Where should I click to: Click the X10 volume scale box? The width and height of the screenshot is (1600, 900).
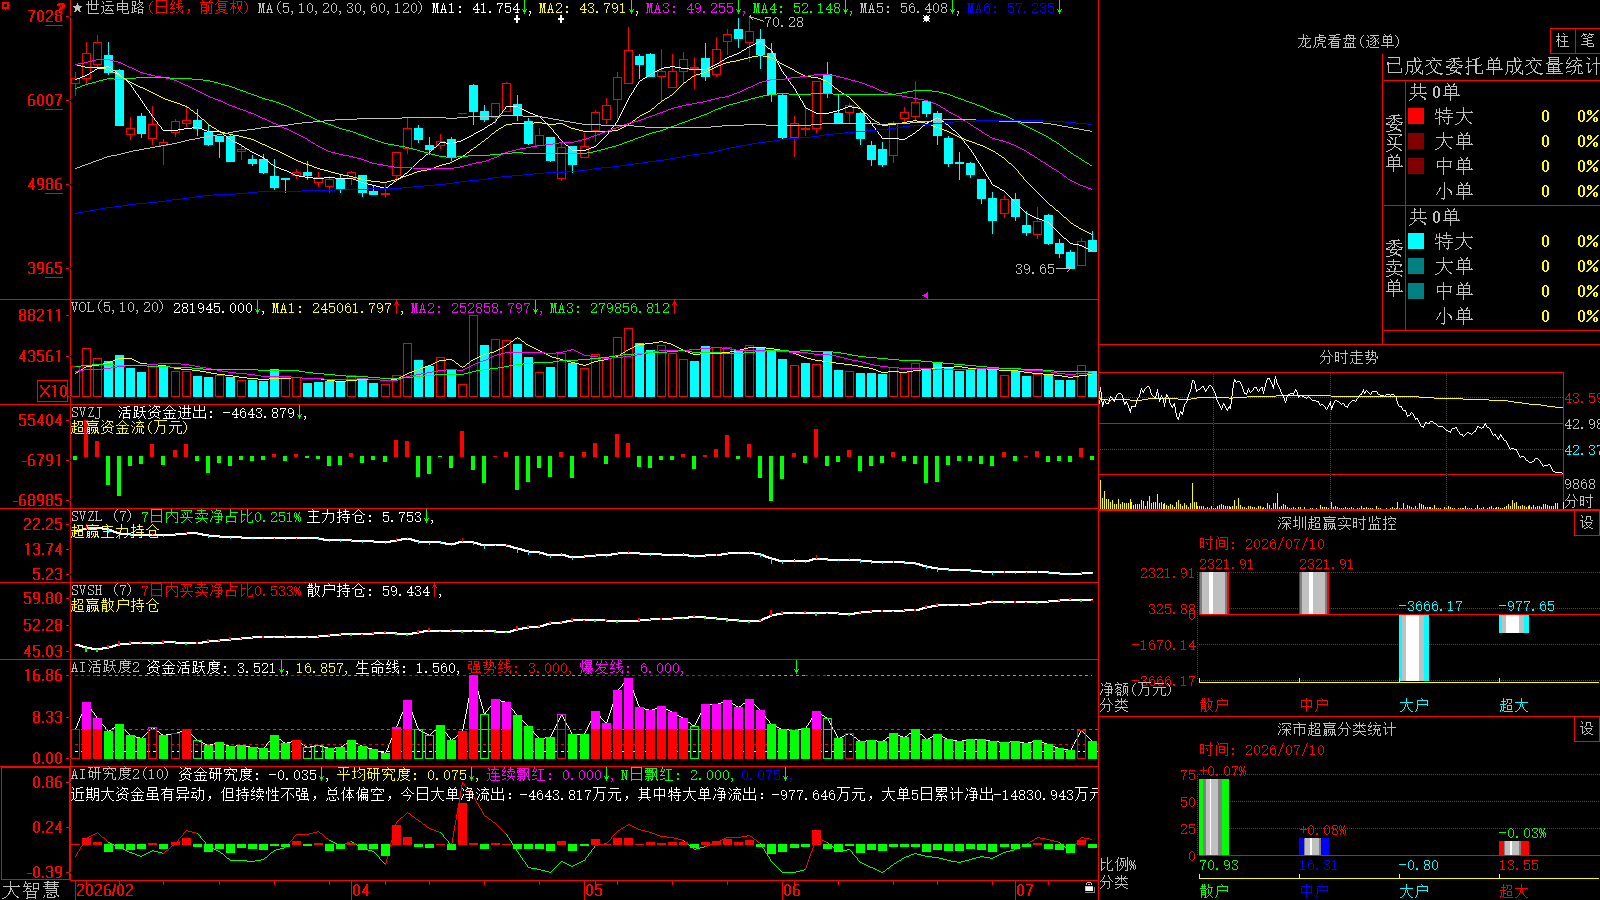coord(53,391)
